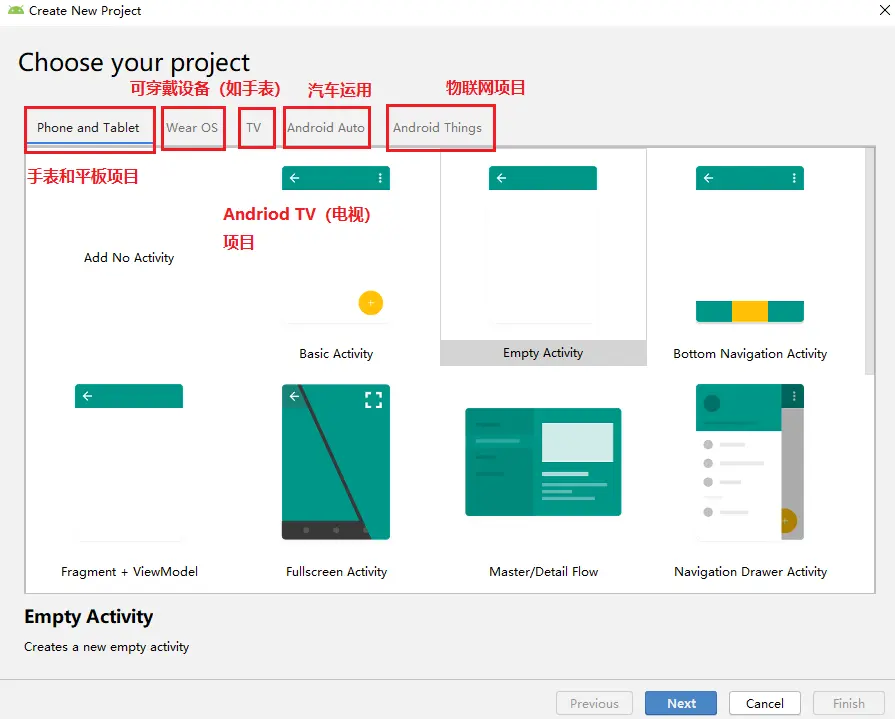Click the Cancel button
Viewport: 895px width, 719px height.
tap(765, 703)
